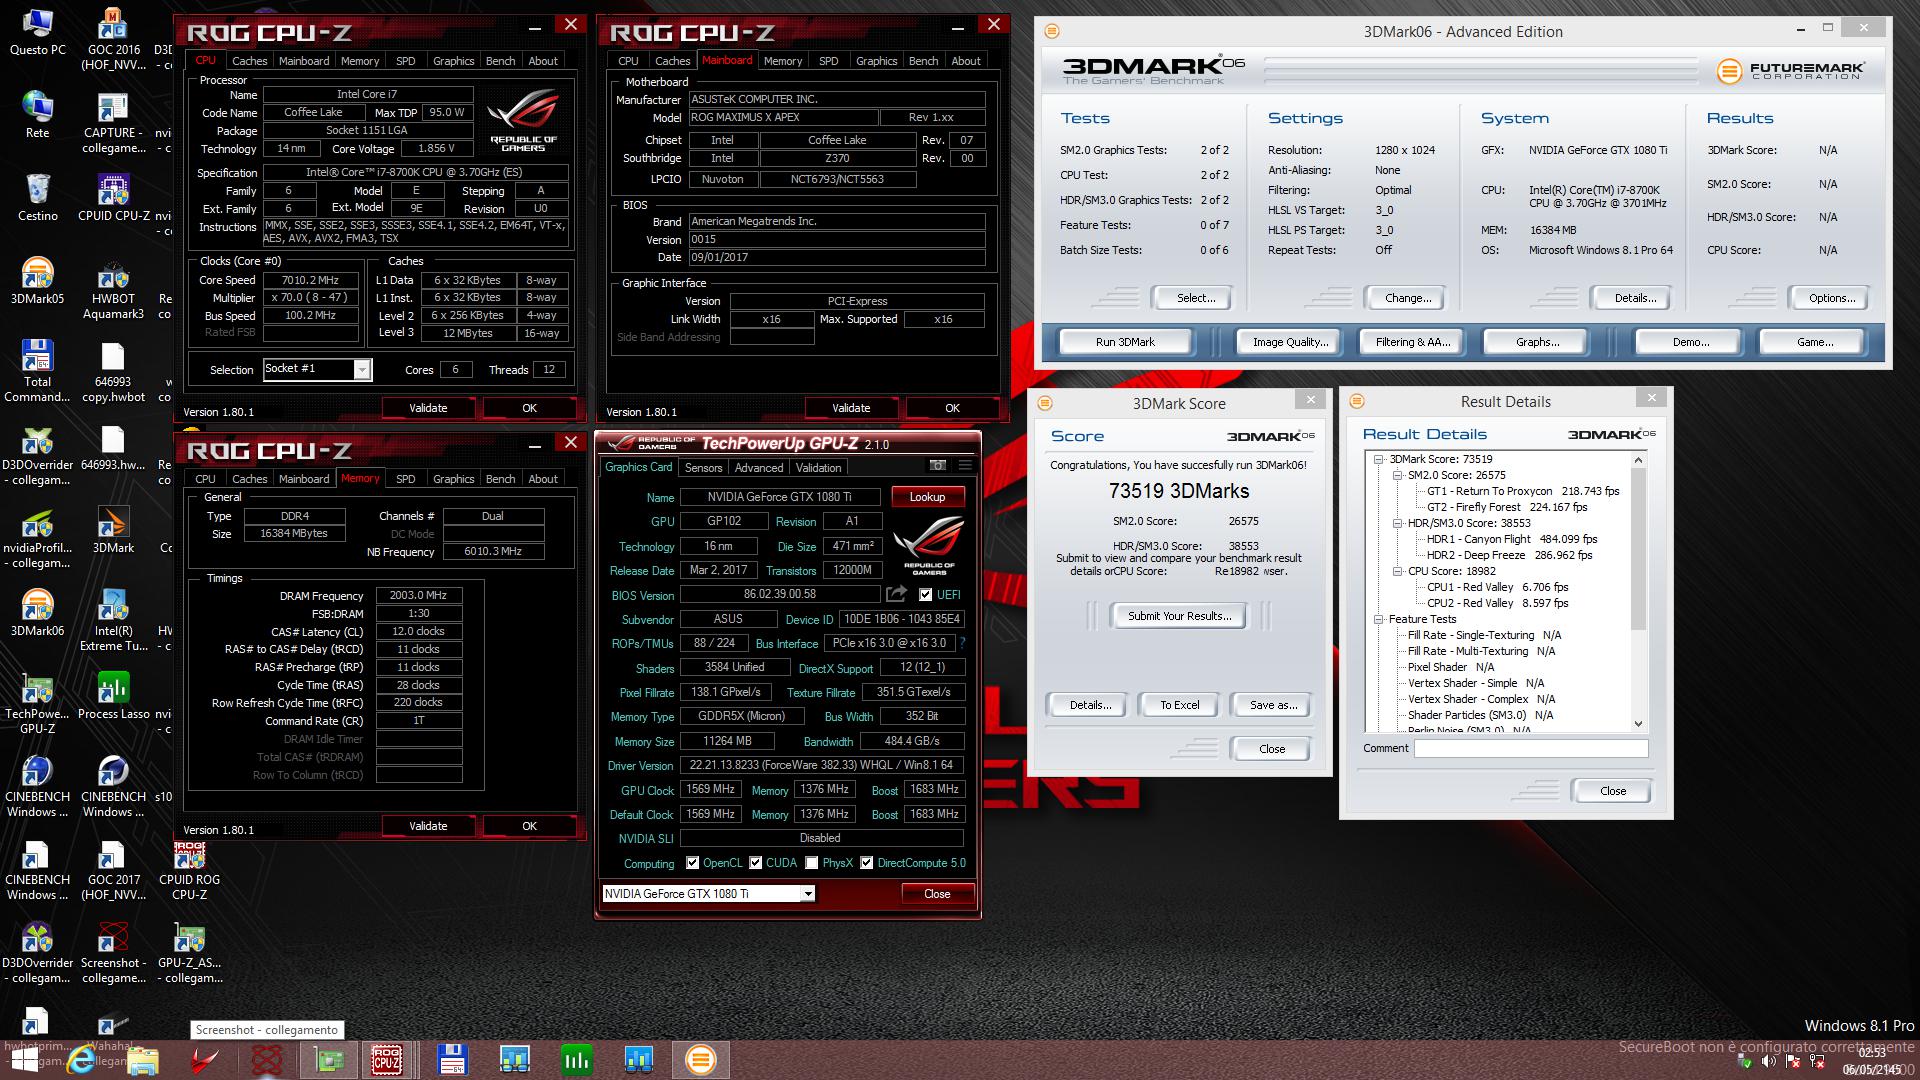Open Questo PC desktop icon
This screenshot has width=1920, height=1080.
(37, 32)
